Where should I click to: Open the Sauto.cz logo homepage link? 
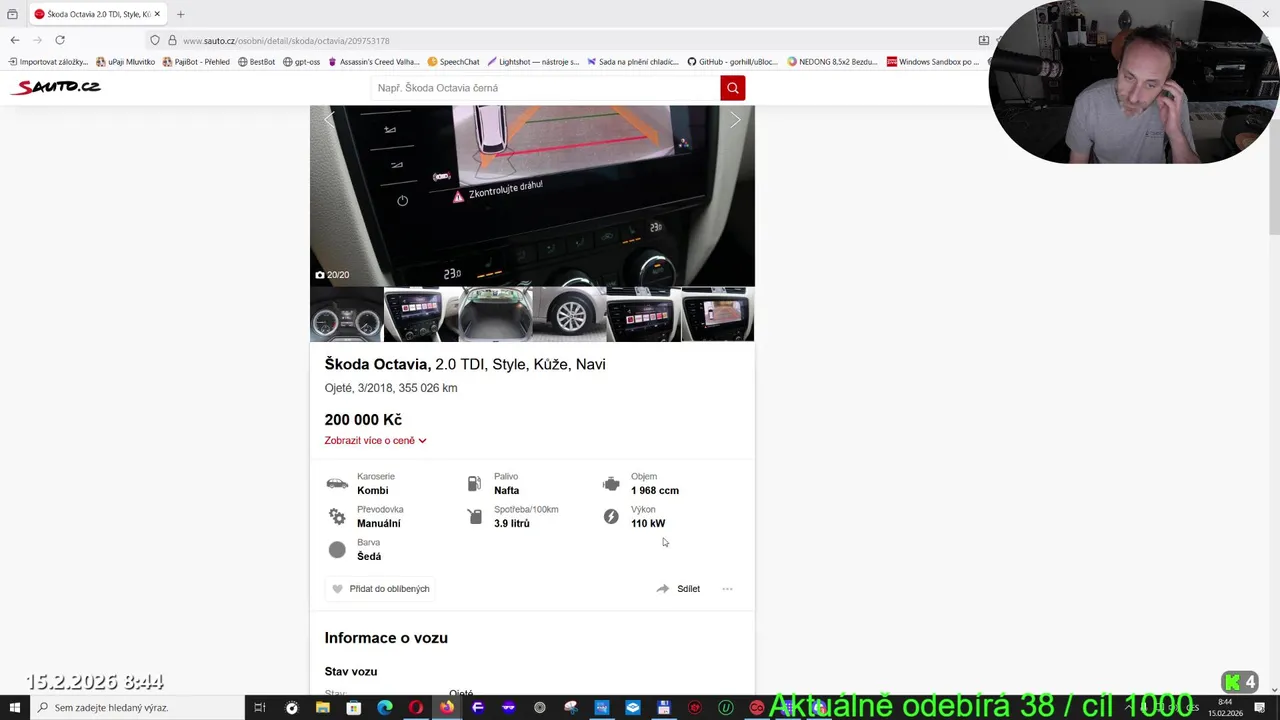click(57, 87)
